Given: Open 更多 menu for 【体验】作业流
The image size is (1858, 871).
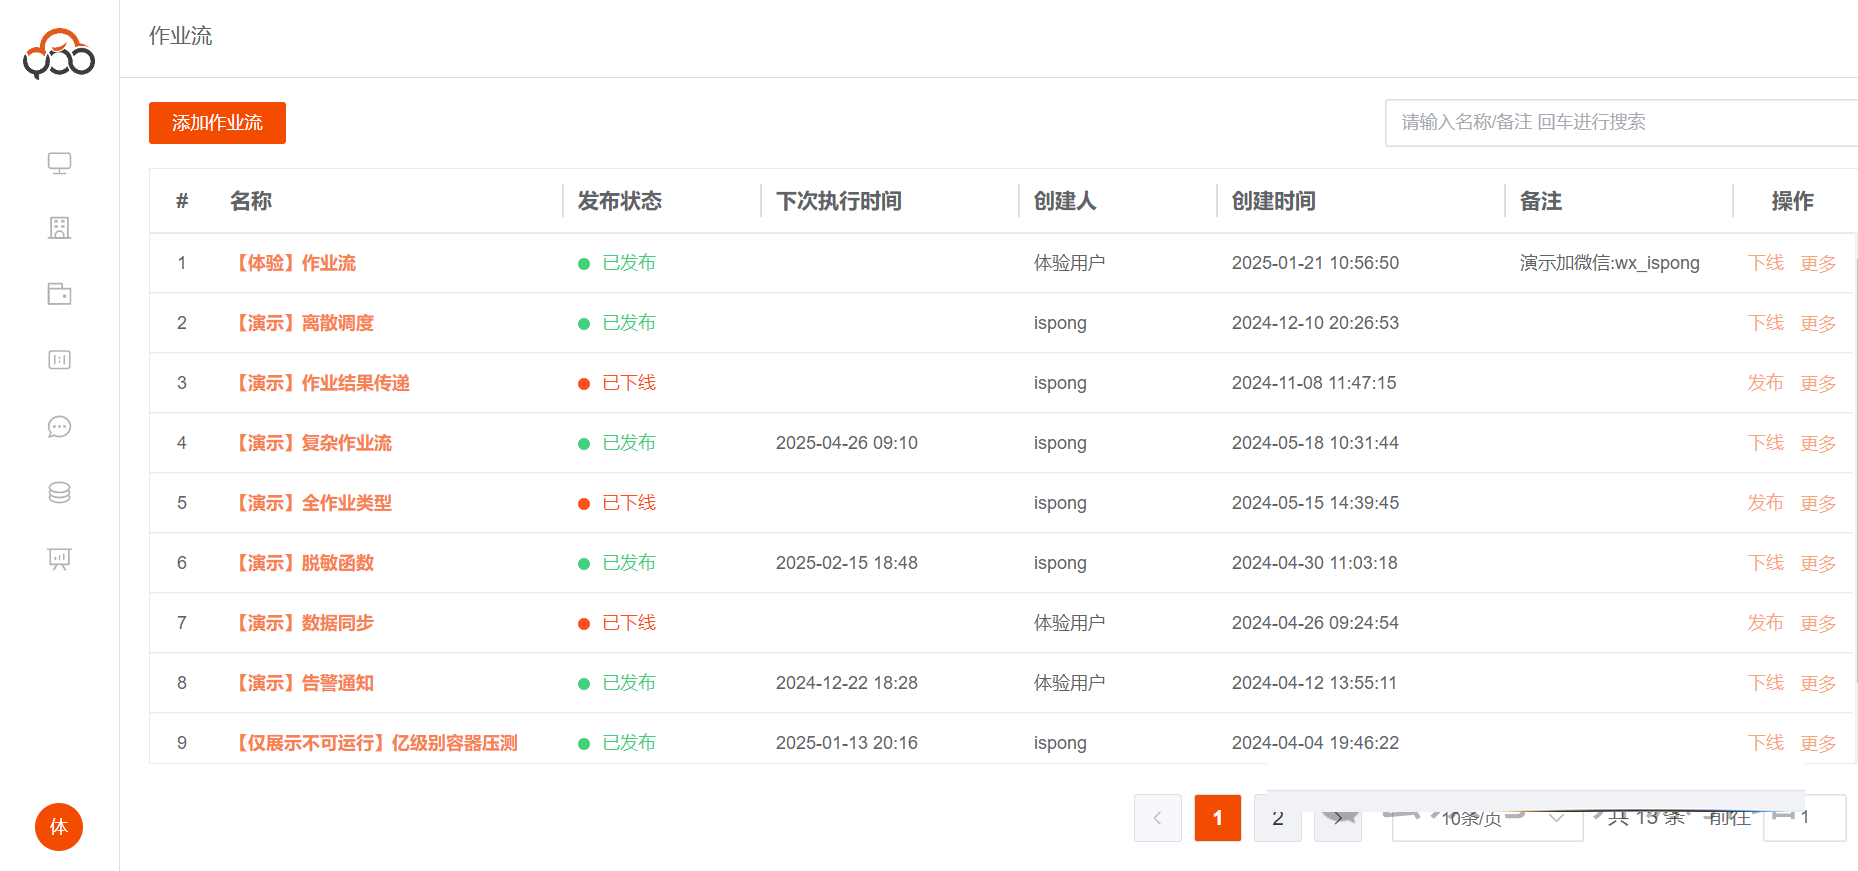Looking at the screenshot, I should point(1817,264).
